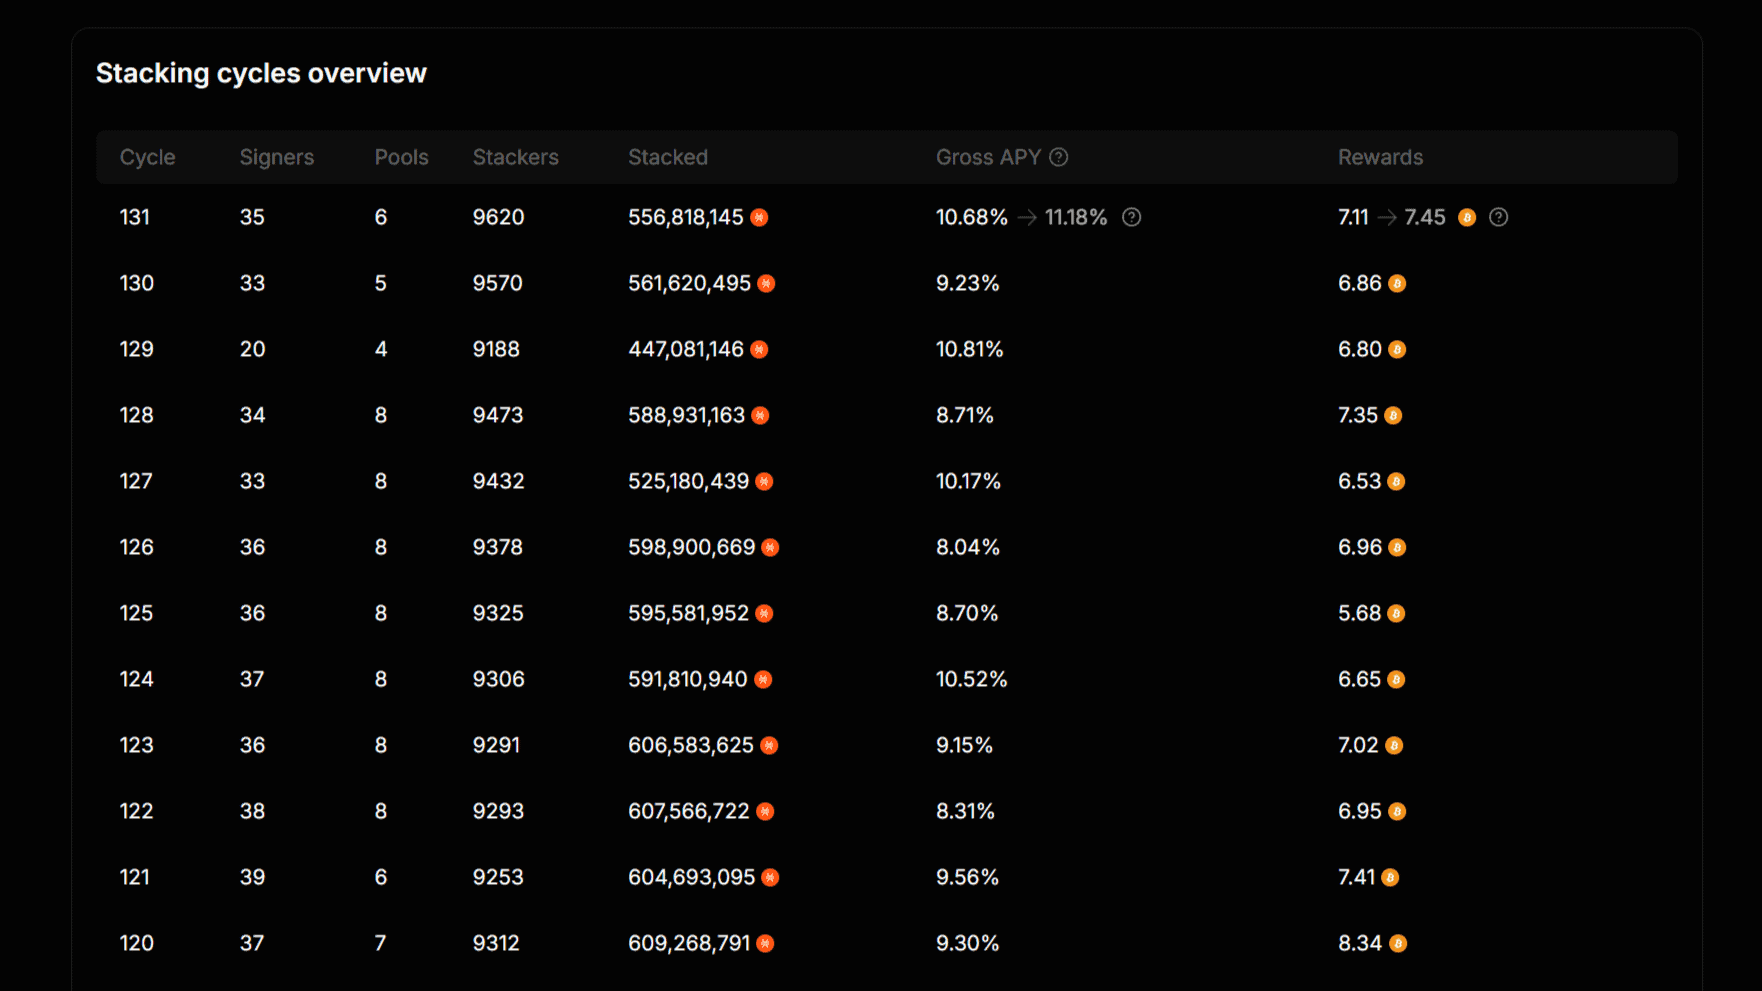Click help icon next to 7.45 rewards
1762x991 pixels.
tap(1498, 217)
